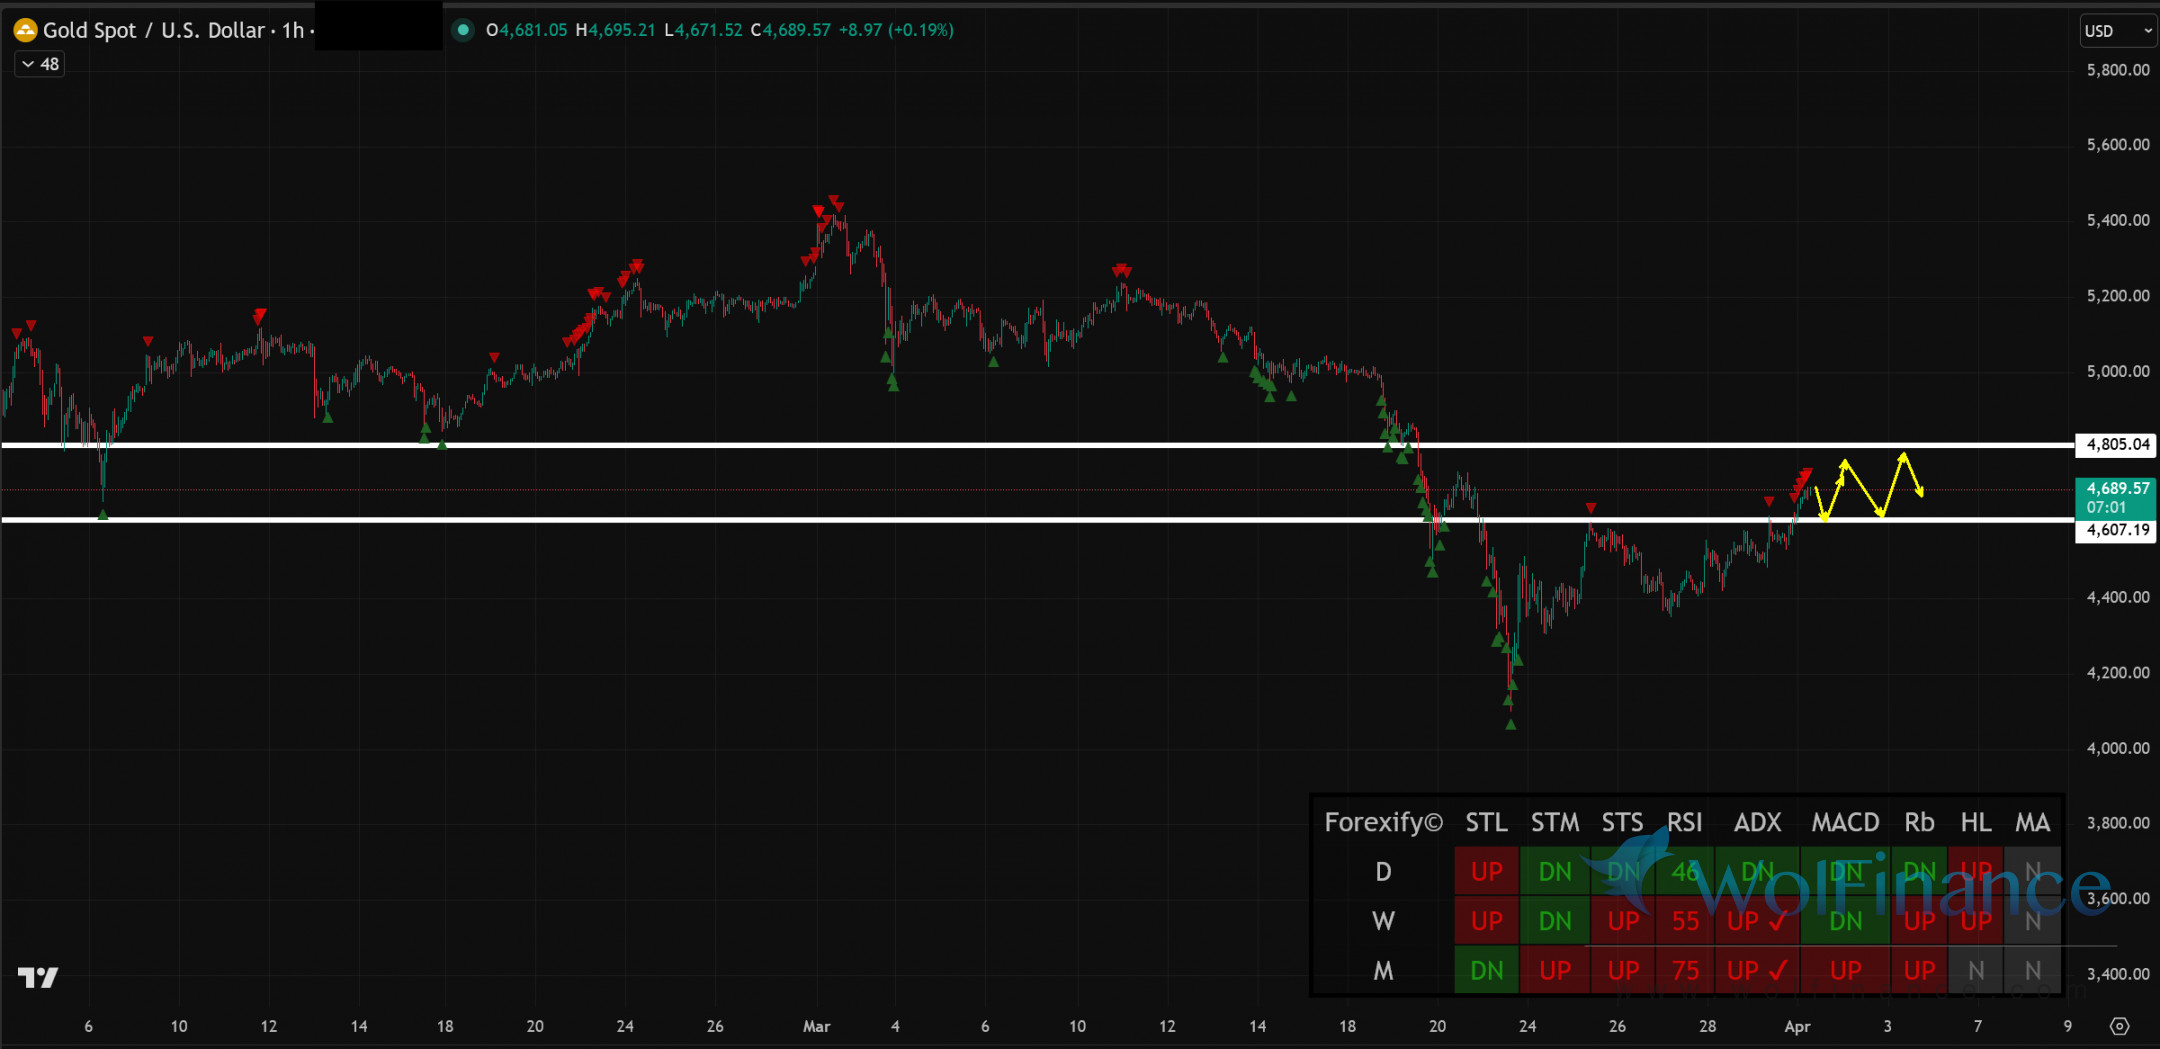
Task: Click monthly RSI cell showing 75
Action: tap(1685, 970)
